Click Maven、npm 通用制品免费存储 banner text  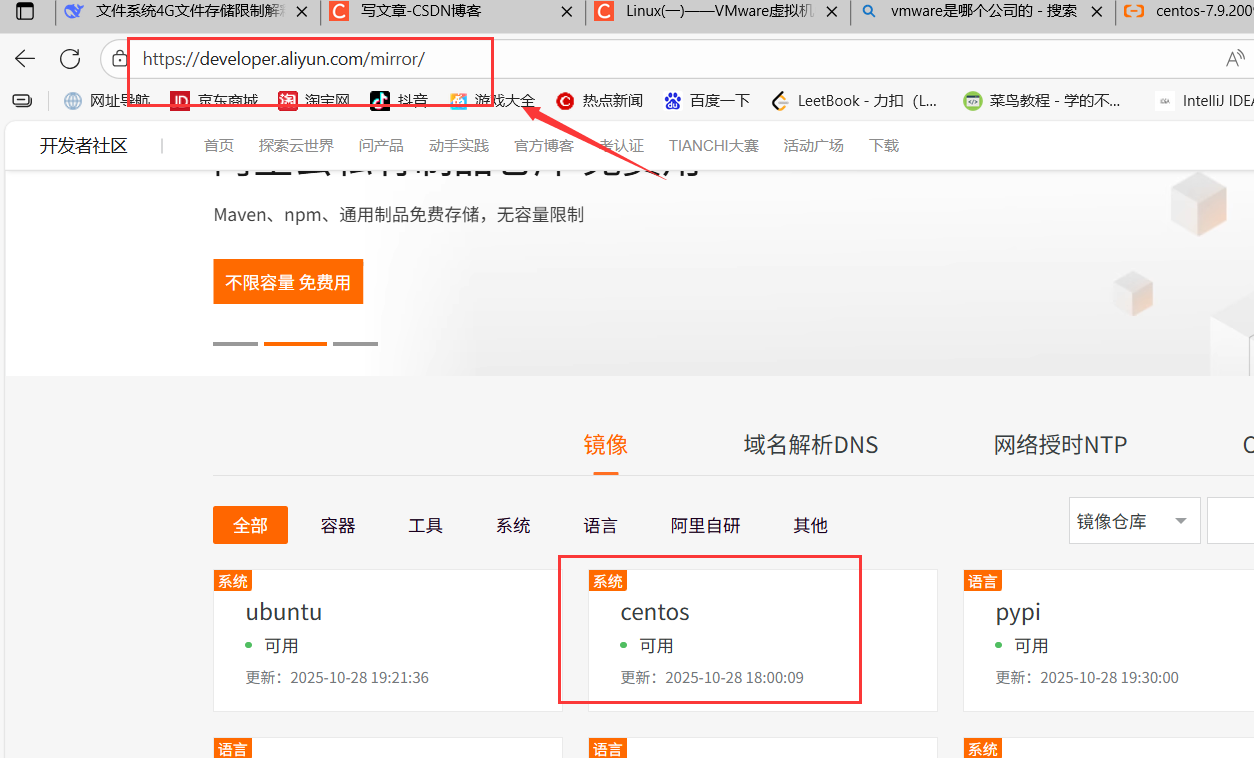(399, 215)
